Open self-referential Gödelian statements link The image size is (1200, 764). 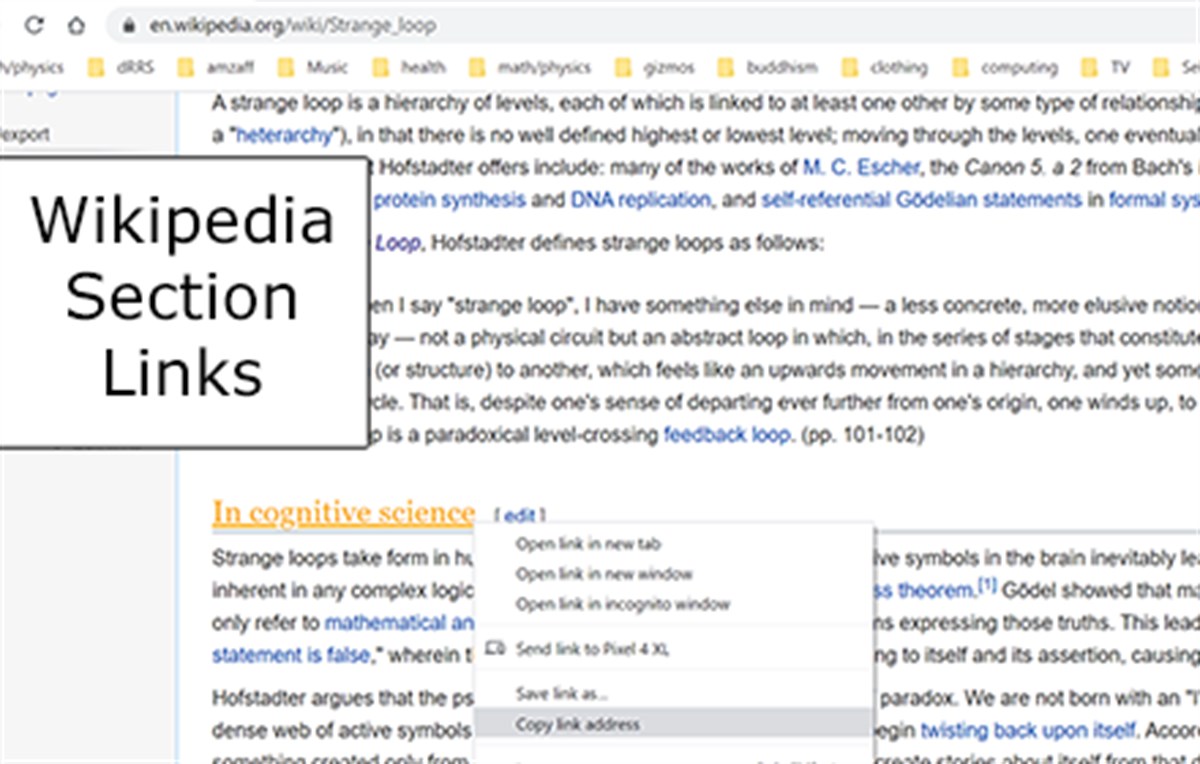921,199
